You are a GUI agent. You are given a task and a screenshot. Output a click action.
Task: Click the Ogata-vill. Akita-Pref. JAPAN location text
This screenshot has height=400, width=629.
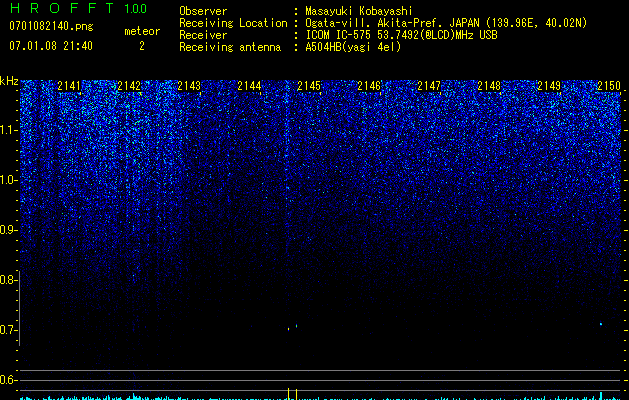coord(446,23)
